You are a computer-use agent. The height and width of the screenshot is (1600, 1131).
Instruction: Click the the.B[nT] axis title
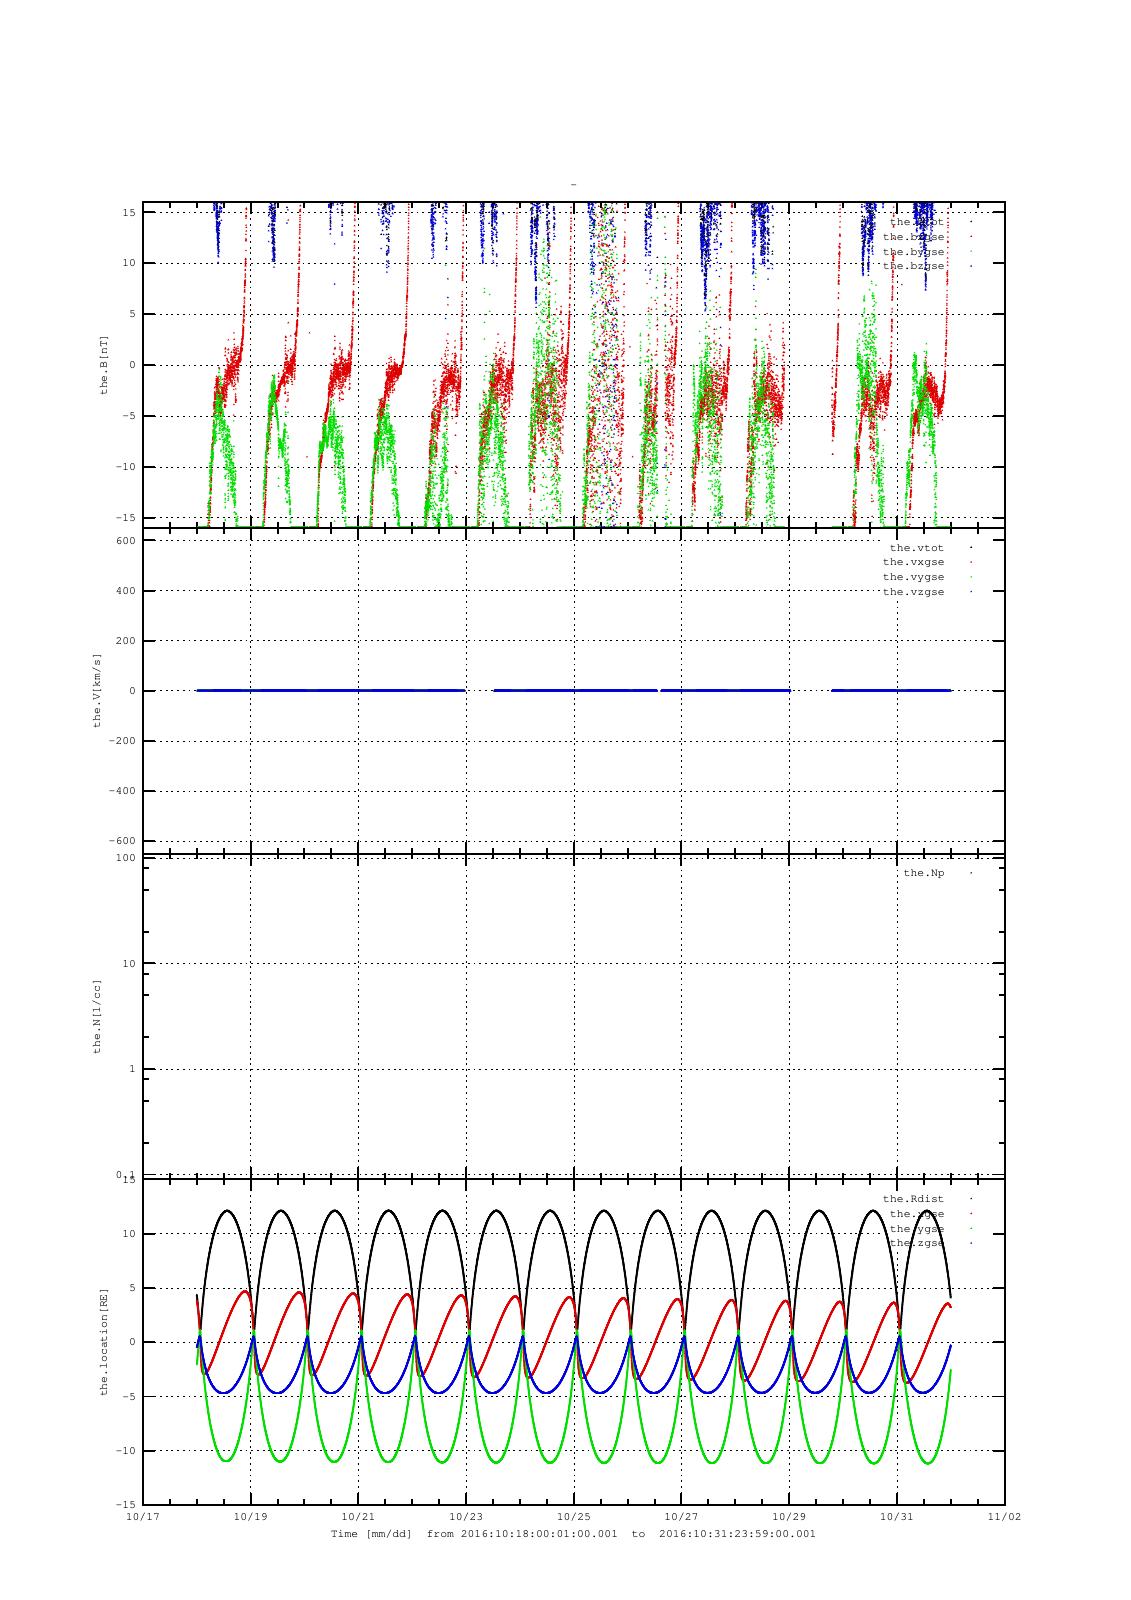103,365
